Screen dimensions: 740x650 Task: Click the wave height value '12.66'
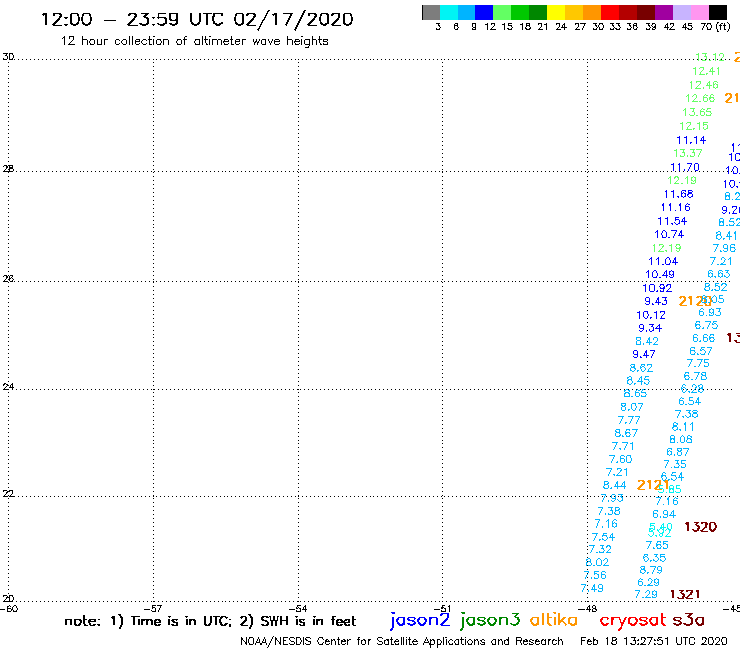[700, 98]
